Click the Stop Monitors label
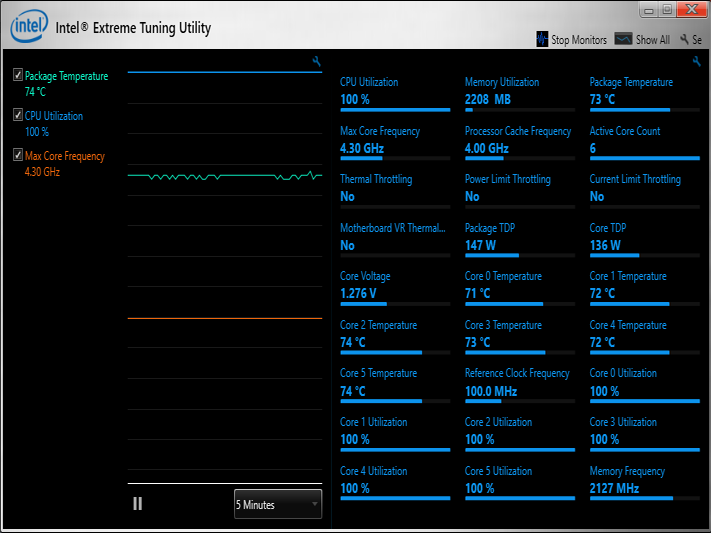 point(579,40)
